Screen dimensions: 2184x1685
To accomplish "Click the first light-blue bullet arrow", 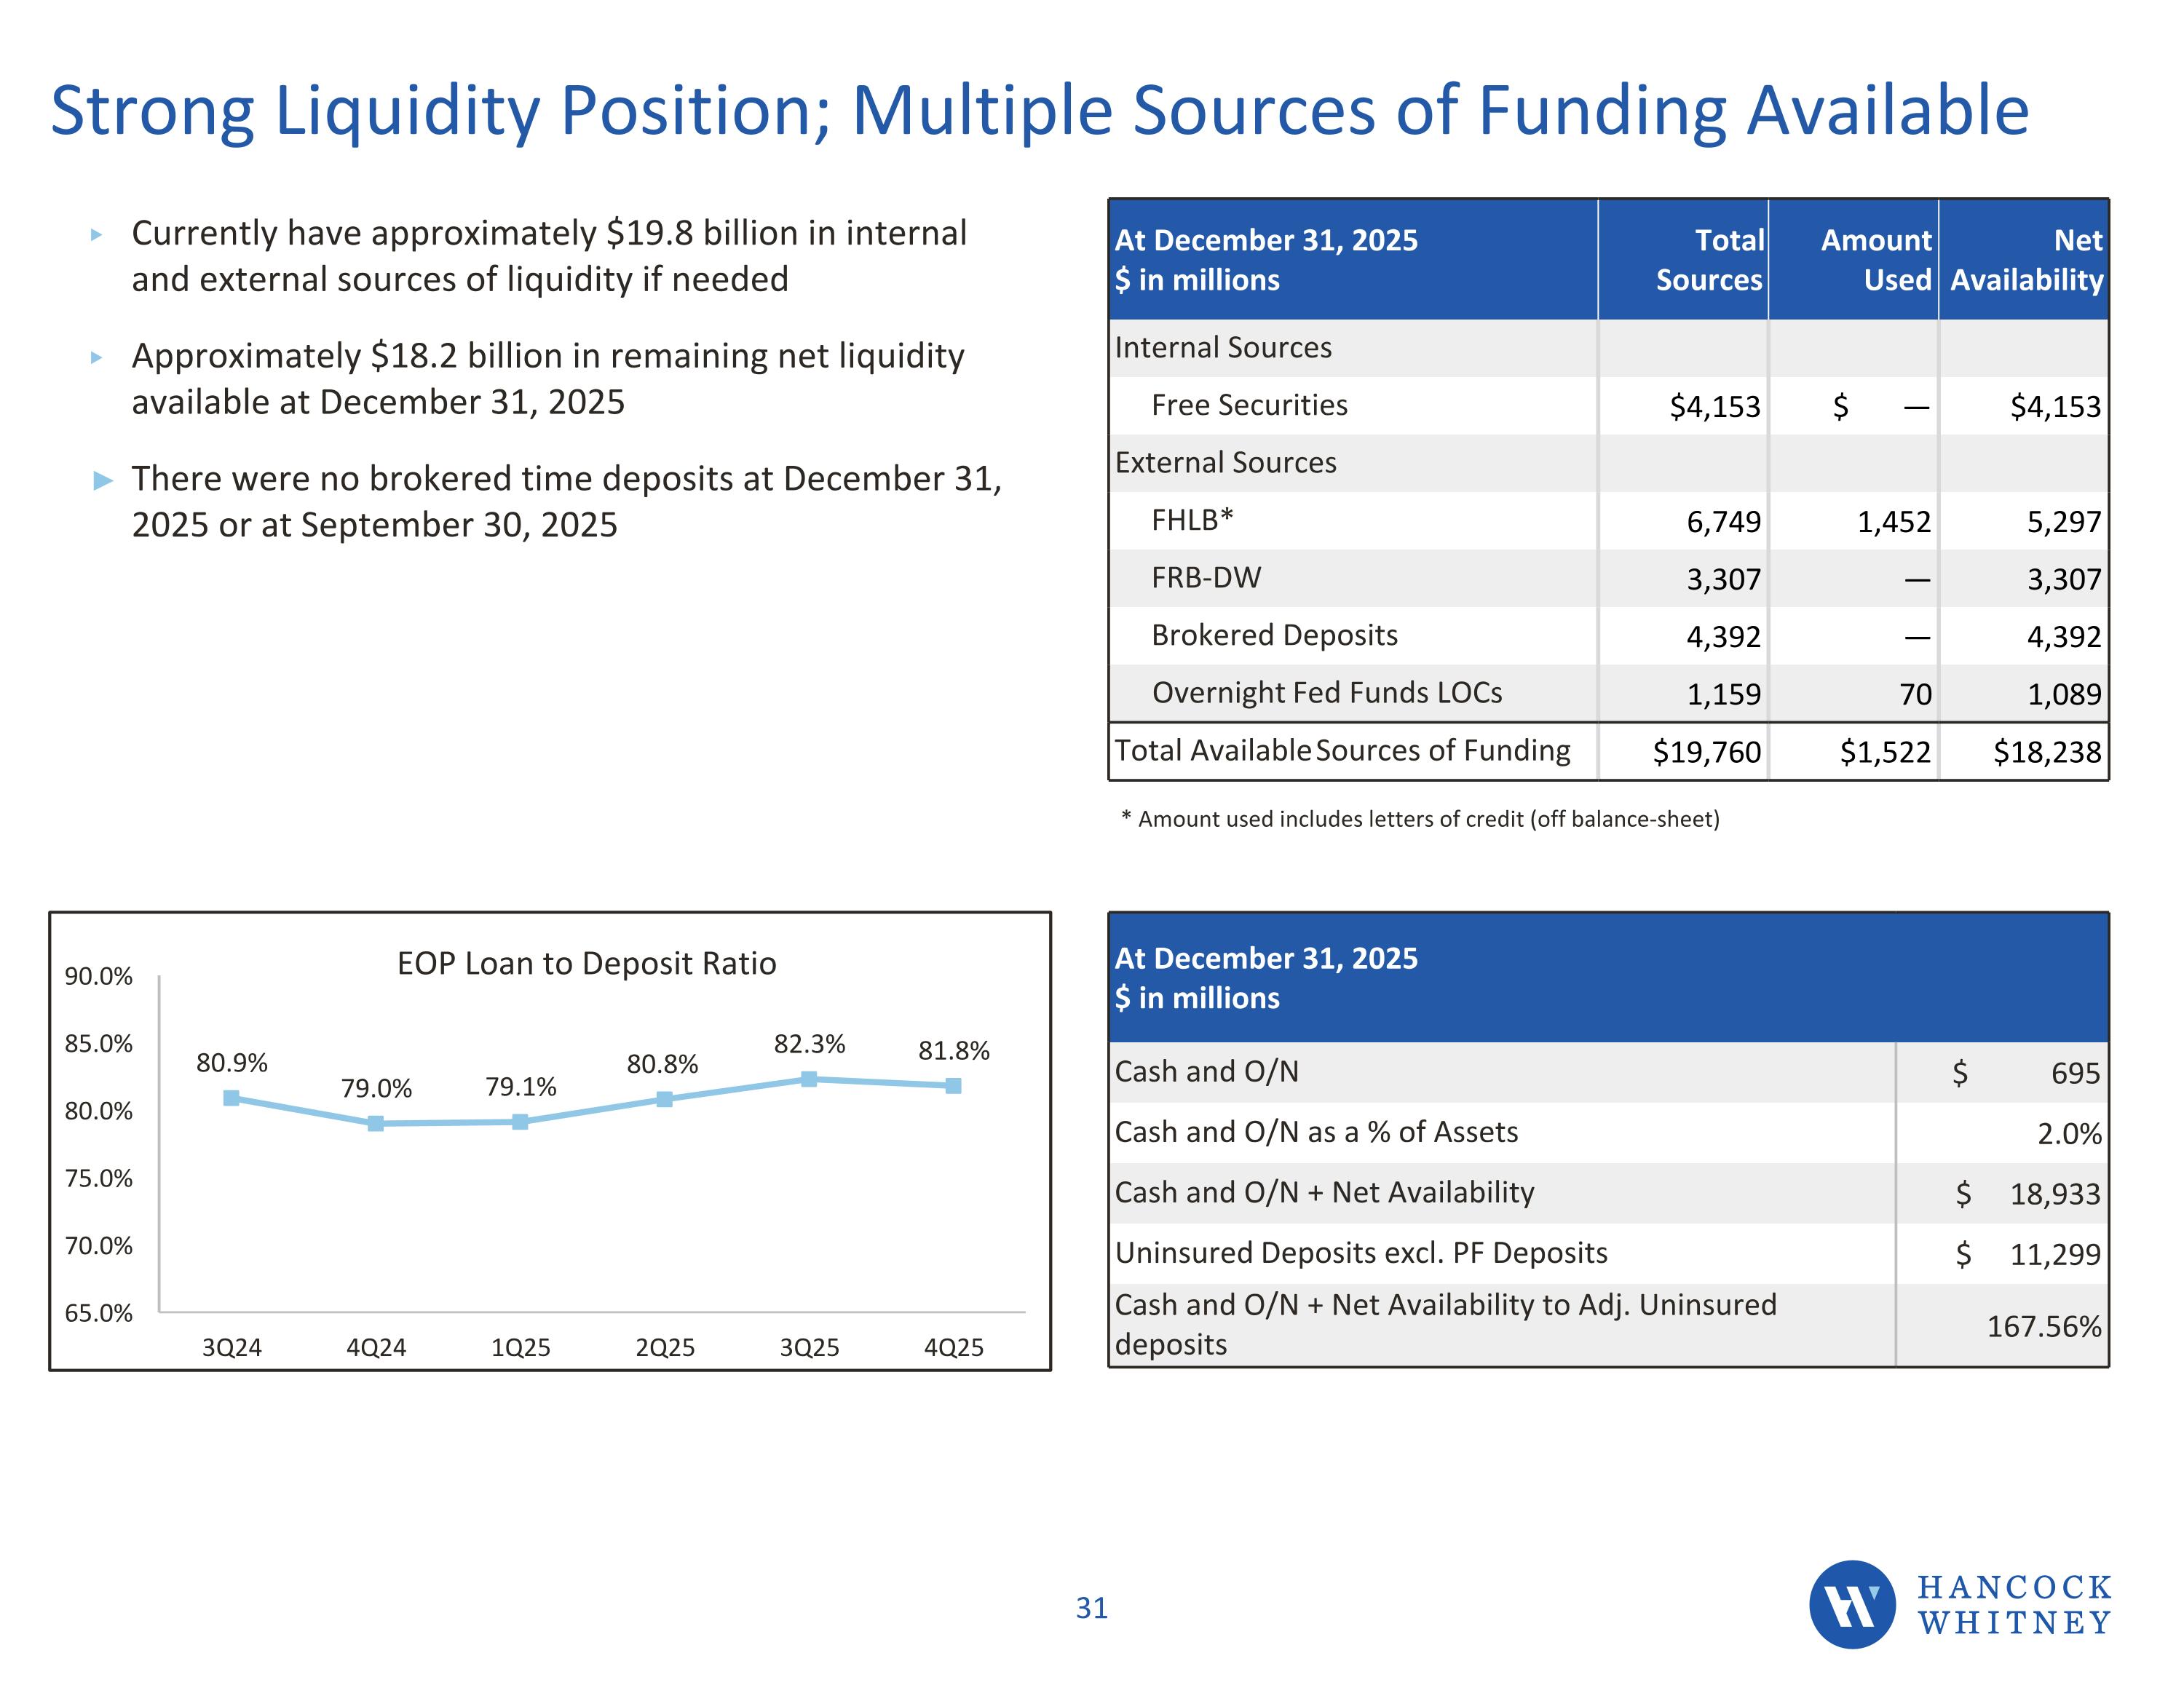I will pos(97,235).
